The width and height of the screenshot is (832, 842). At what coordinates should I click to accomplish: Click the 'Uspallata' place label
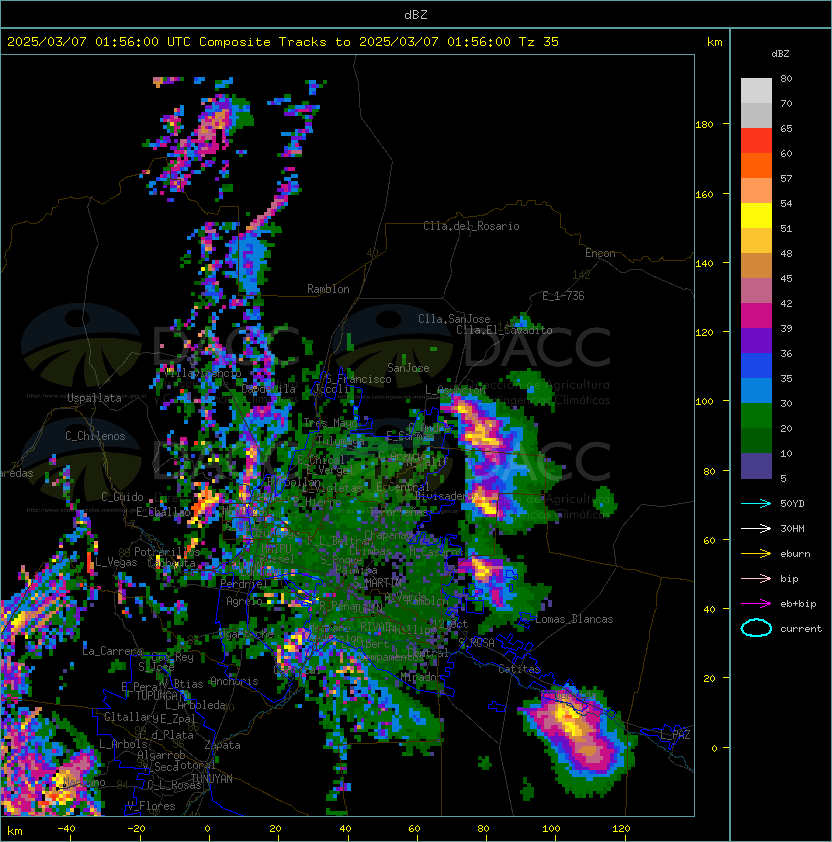94,398
